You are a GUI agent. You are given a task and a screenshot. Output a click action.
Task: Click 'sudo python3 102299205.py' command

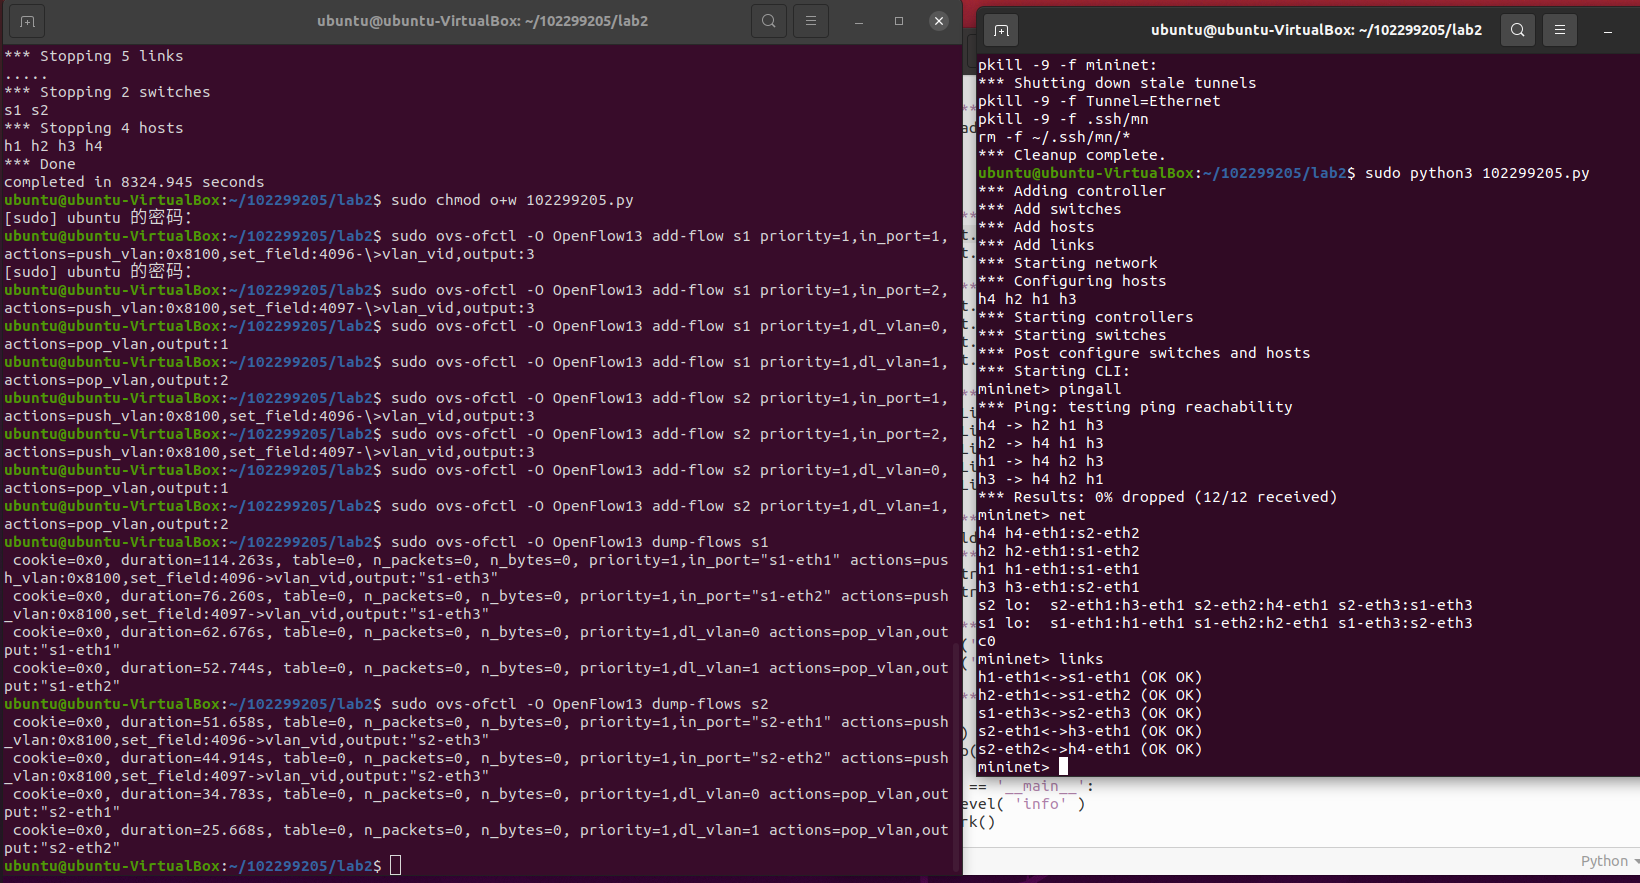pyautogui.click(x=1477, y=173)
